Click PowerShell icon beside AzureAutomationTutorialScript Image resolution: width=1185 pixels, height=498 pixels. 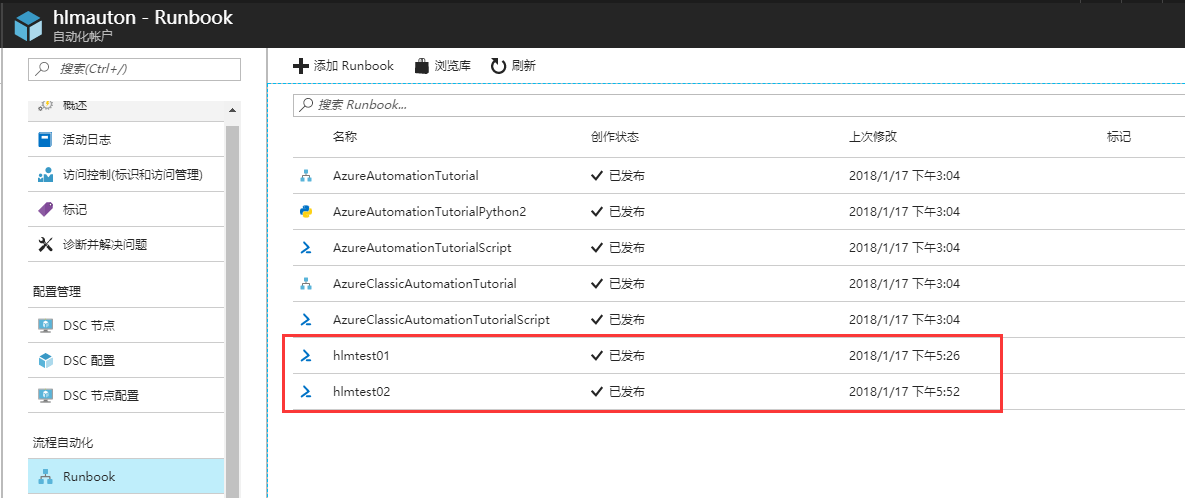pyautogui.click(x=305, y=248)
